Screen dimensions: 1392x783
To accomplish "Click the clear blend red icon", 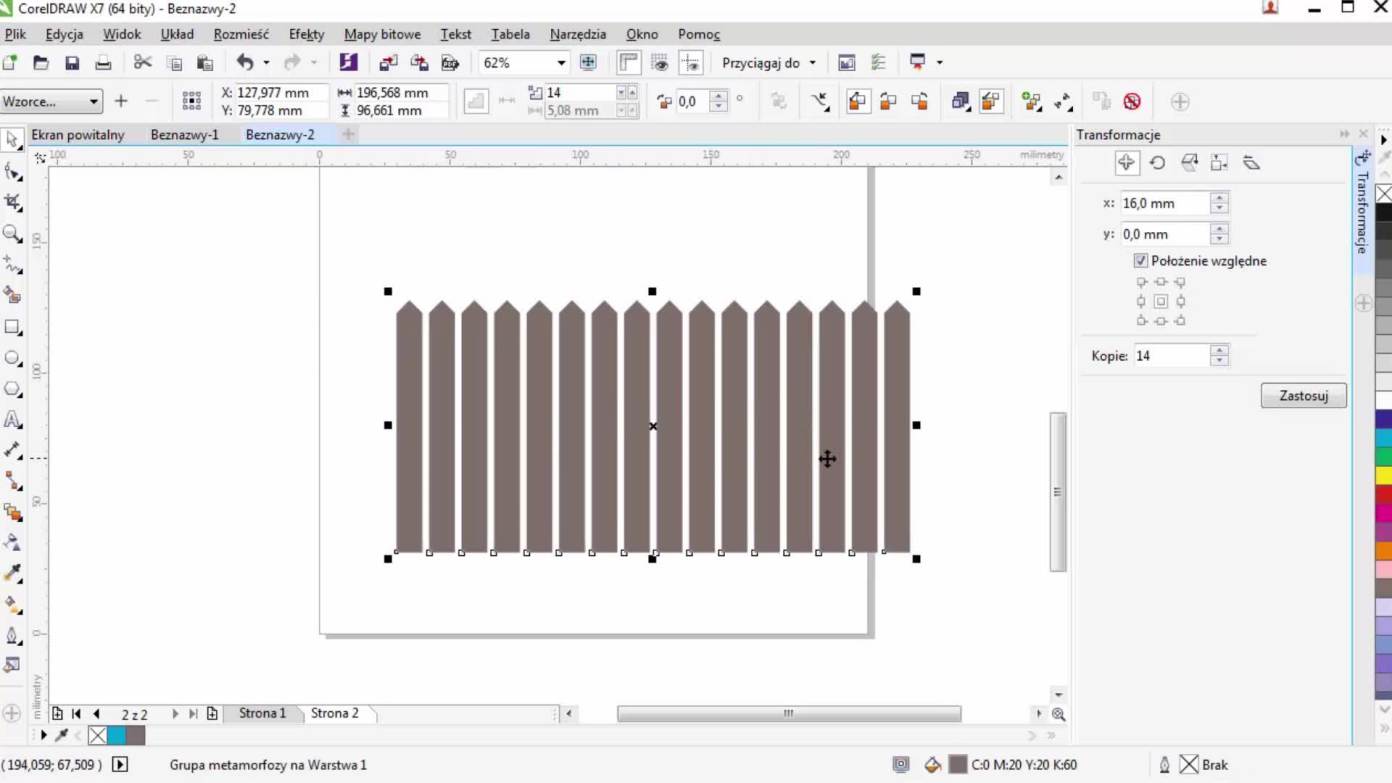I will (1132, 101).
